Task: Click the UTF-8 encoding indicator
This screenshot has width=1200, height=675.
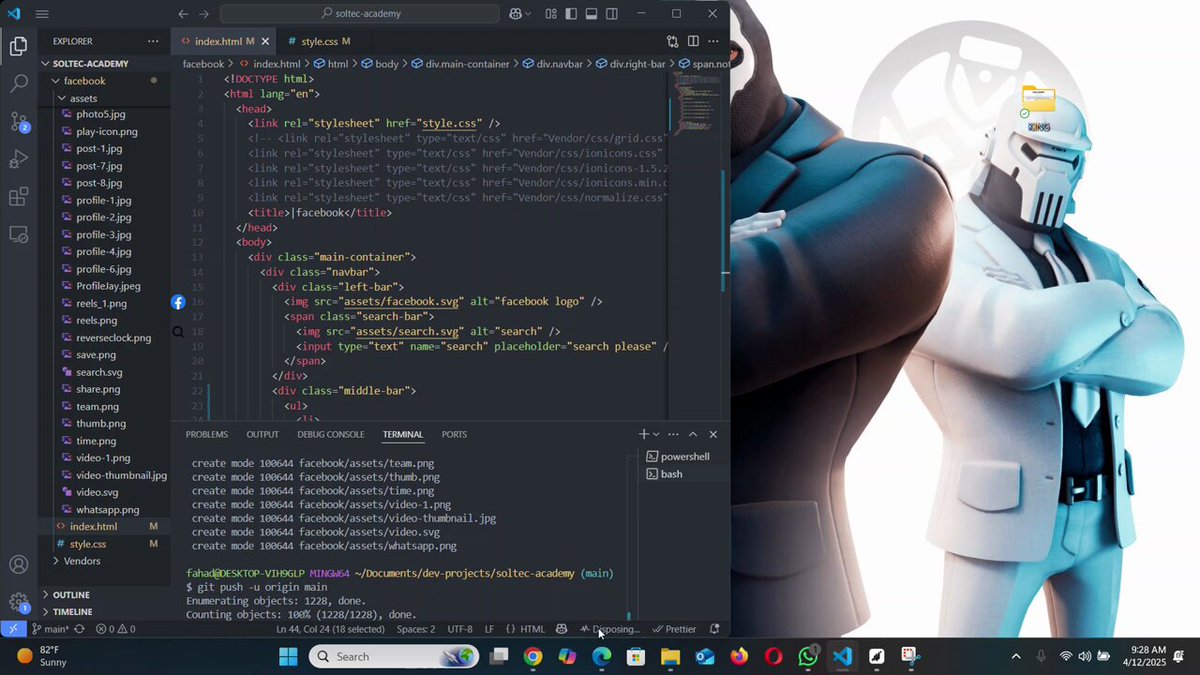Action: pyautogui.click(x=460, y=629)
